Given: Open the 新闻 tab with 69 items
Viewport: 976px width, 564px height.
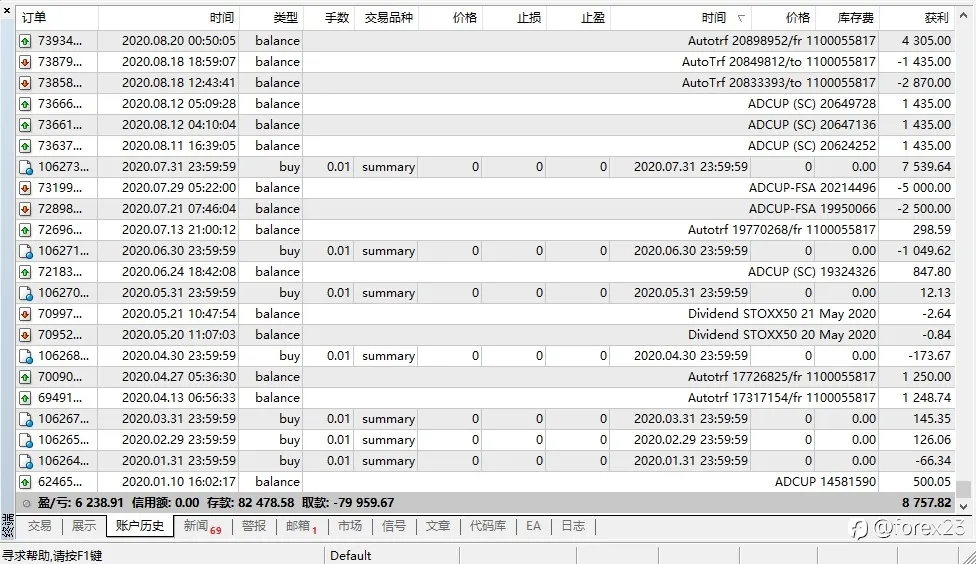Looking at the screenshot, I should (202, 527).
